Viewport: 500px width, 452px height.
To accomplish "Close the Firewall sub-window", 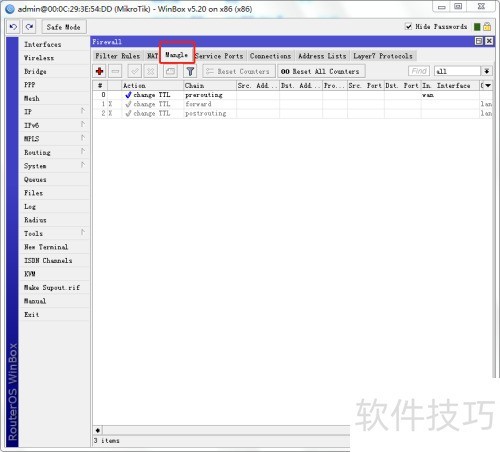I will point(489,41).
